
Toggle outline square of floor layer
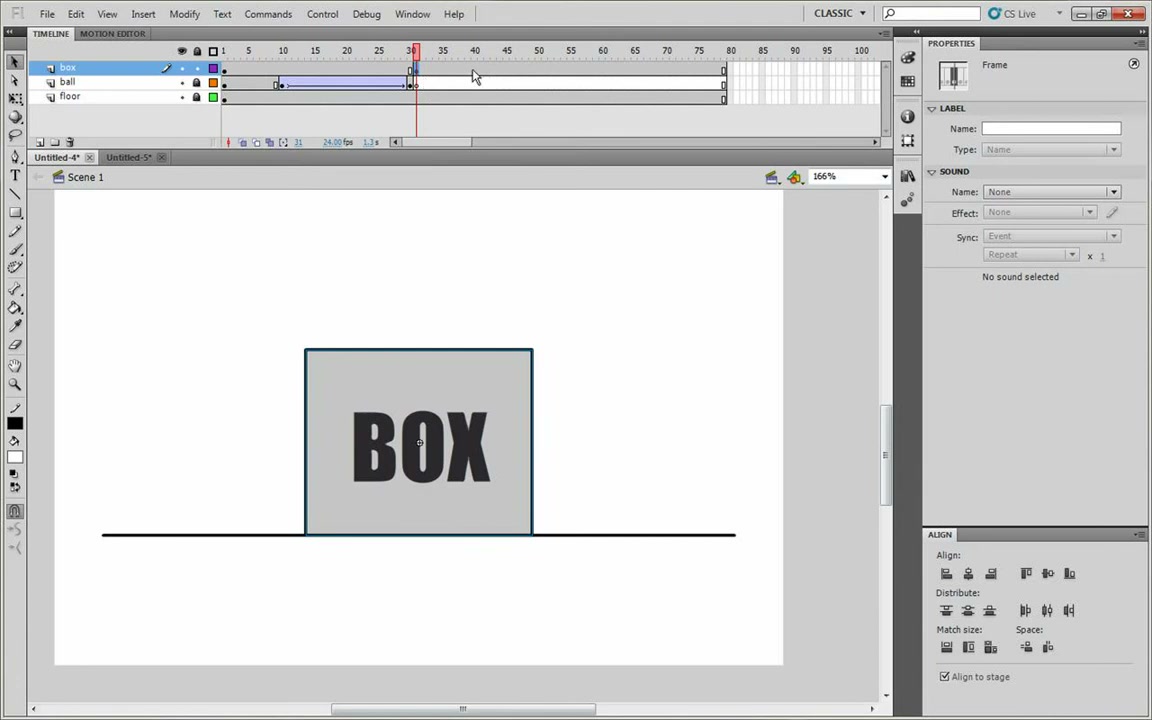coord(213,97)
